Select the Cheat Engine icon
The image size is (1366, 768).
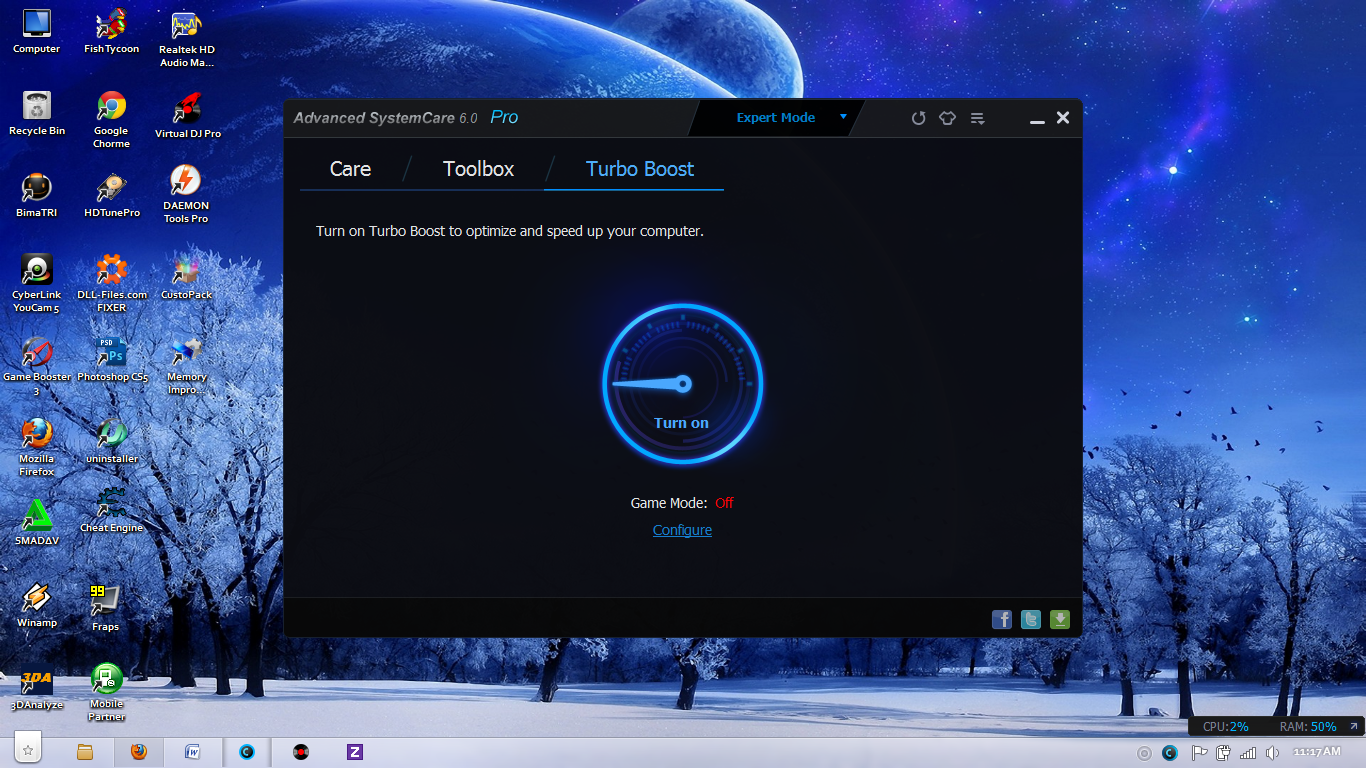tap(111, 510)
